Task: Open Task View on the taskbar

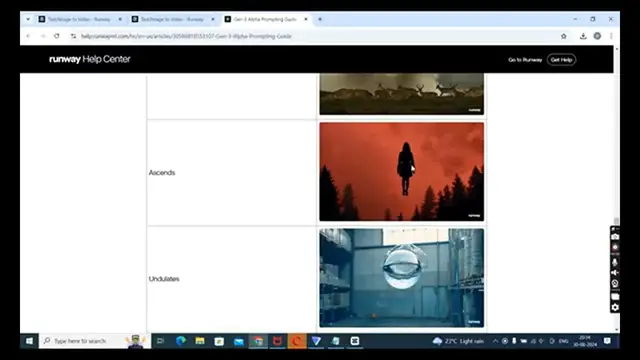Action: click(x=160, y=341)
